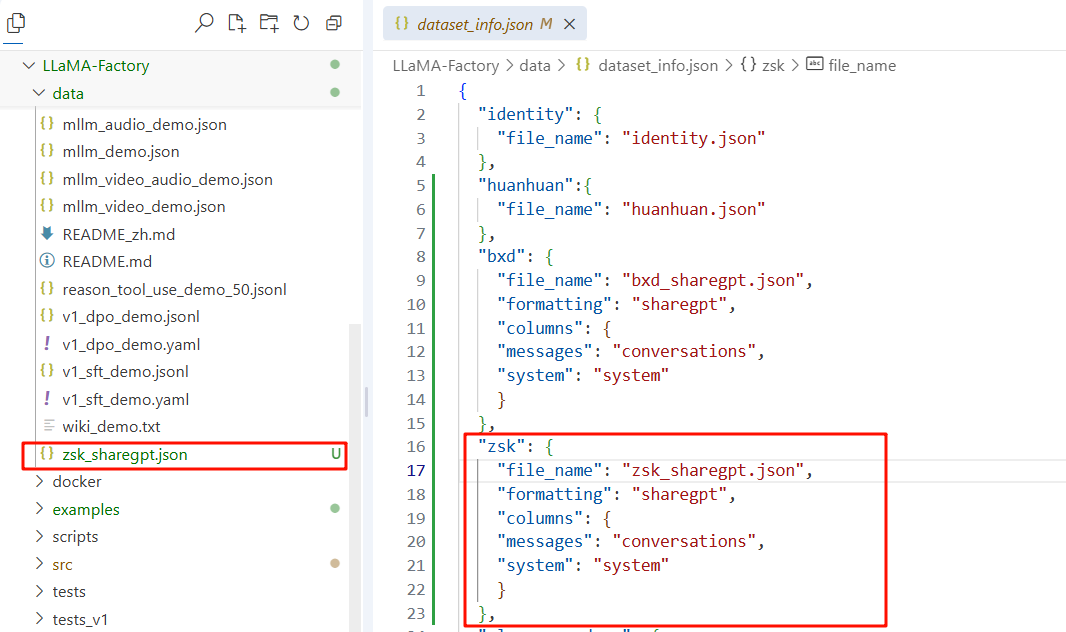Viewport: 1066px width, 632px height.
Task: Expand the examples folder
Action: pyautogui.click(x=85, y=509)
